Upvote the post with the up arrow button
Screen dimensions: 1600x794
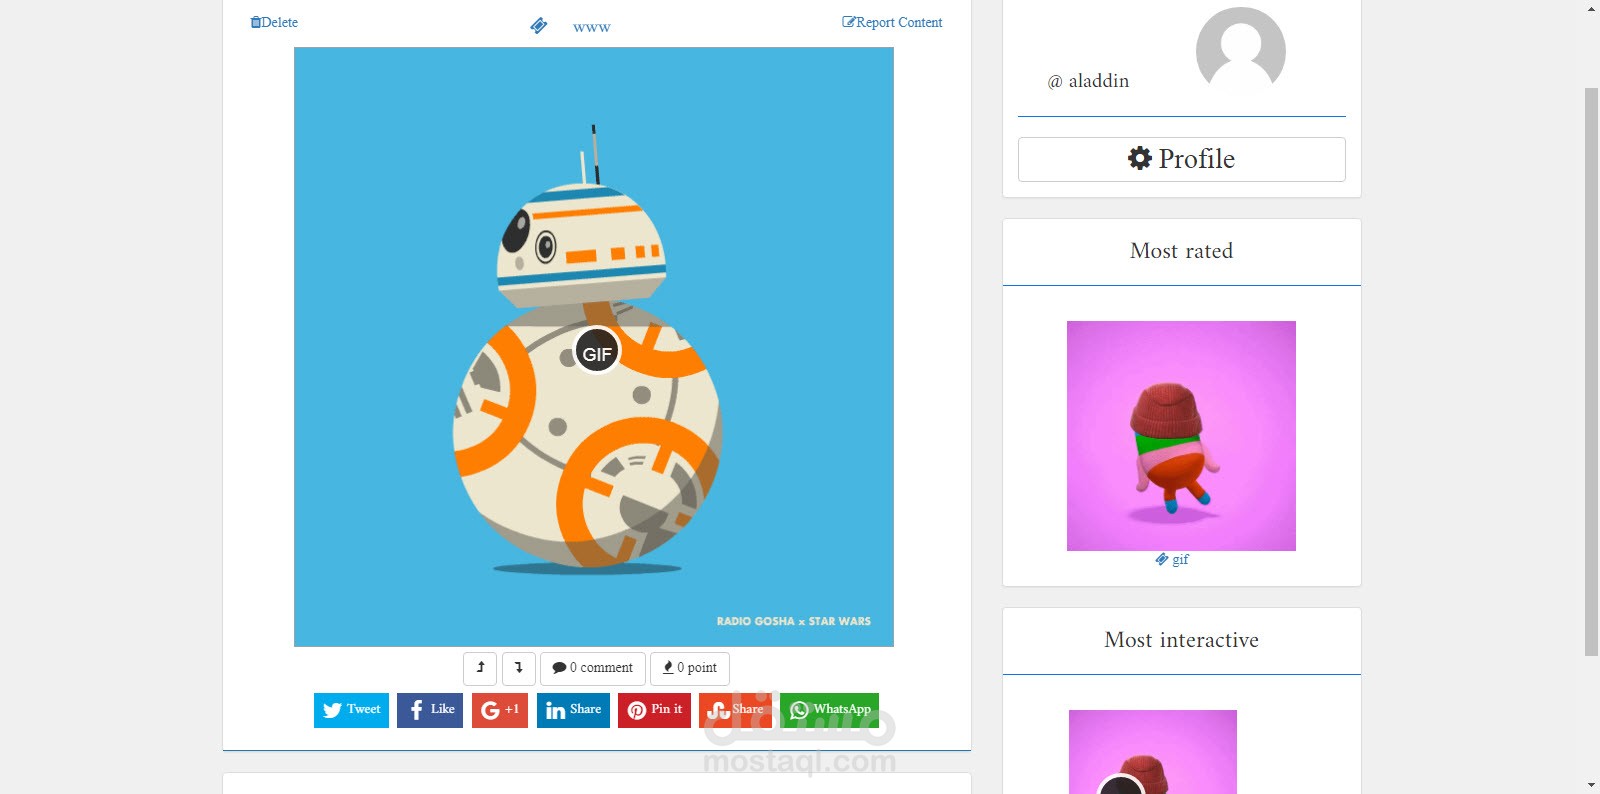tap(480, 668)
